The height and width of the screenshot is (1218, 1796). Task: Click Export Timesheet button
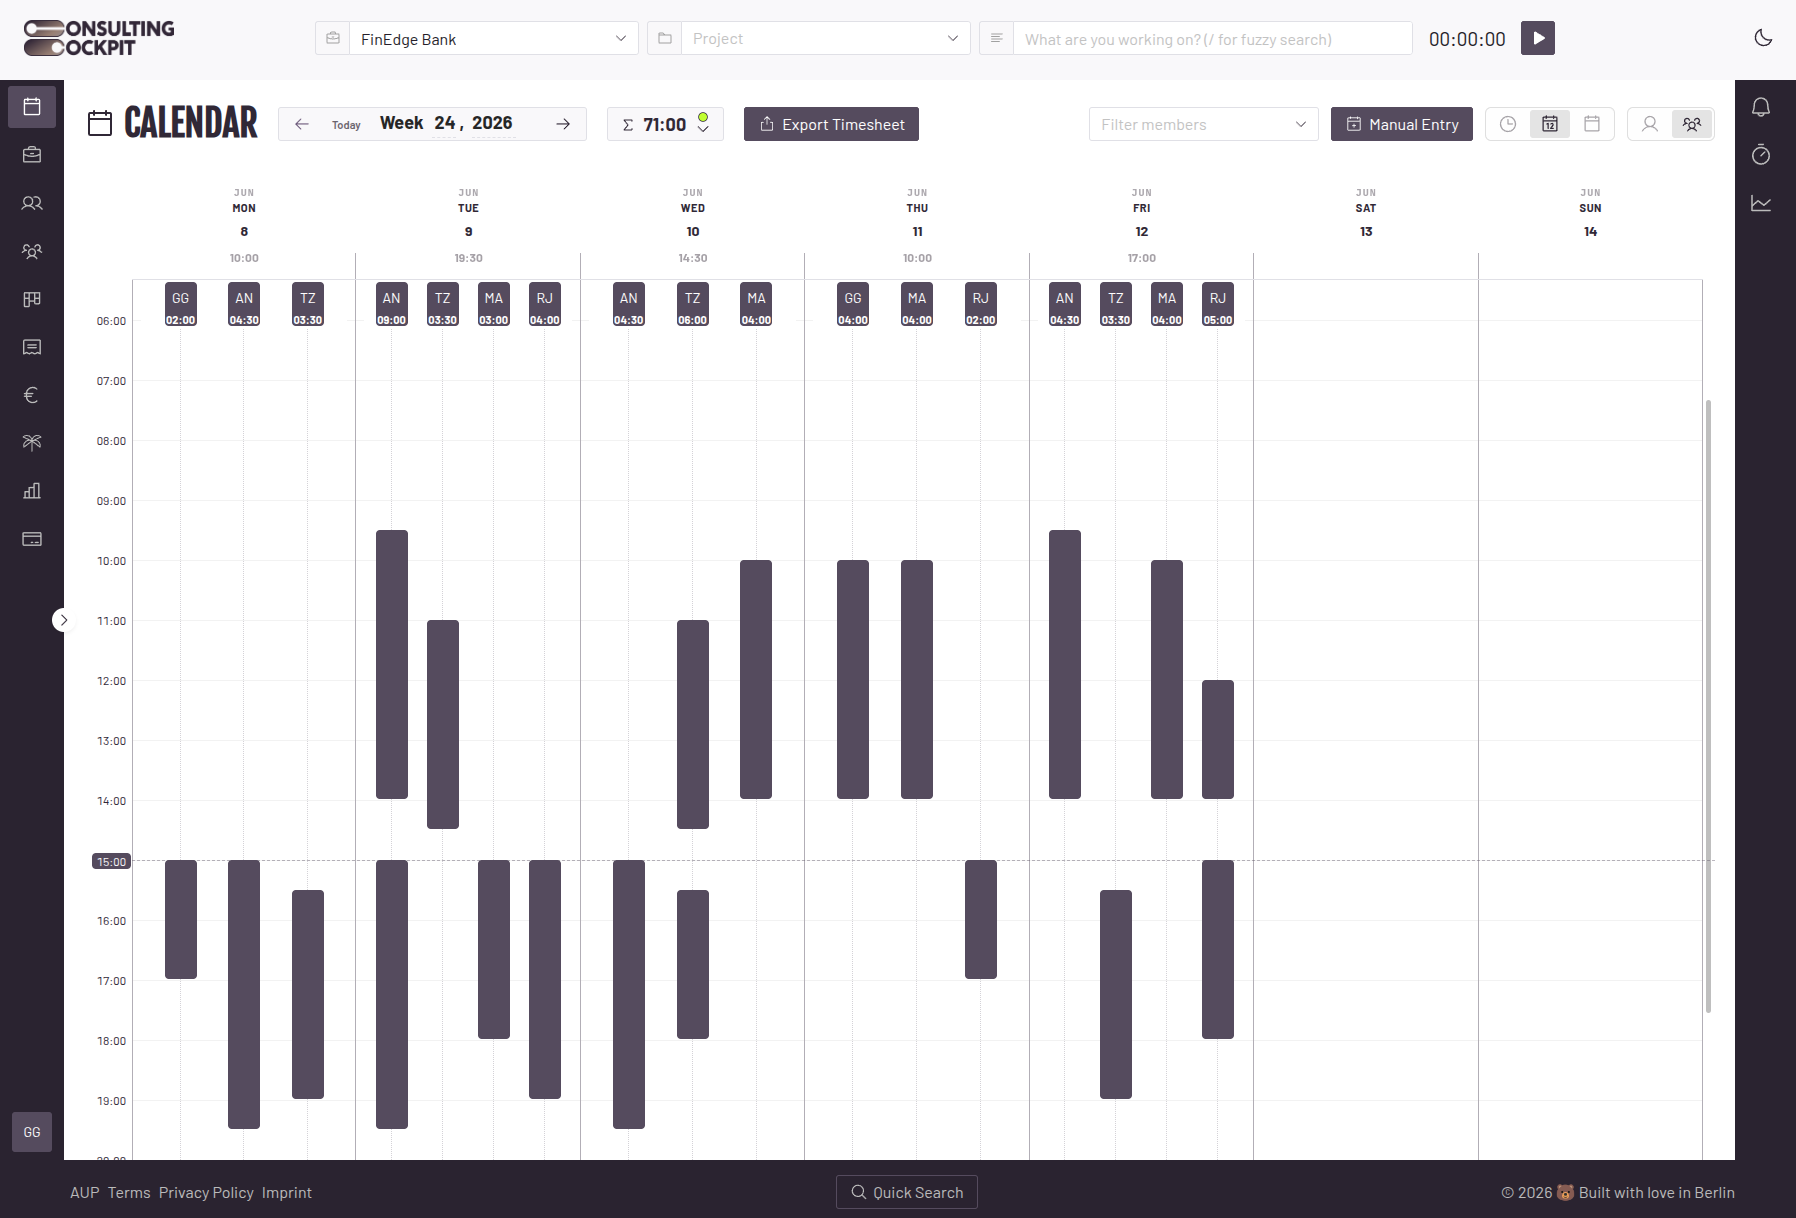coord(831,124)
